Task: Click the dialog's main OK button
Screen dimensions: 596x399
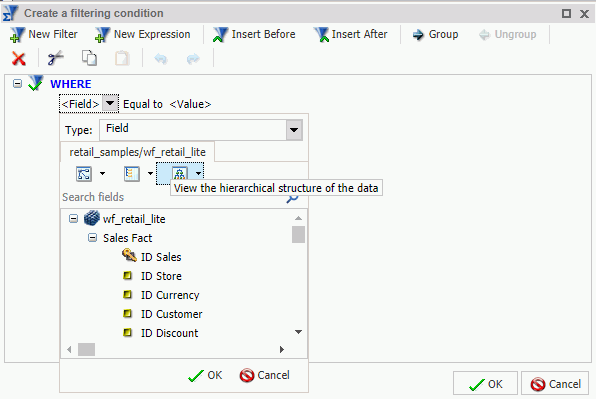Action: tap(485, 384)
